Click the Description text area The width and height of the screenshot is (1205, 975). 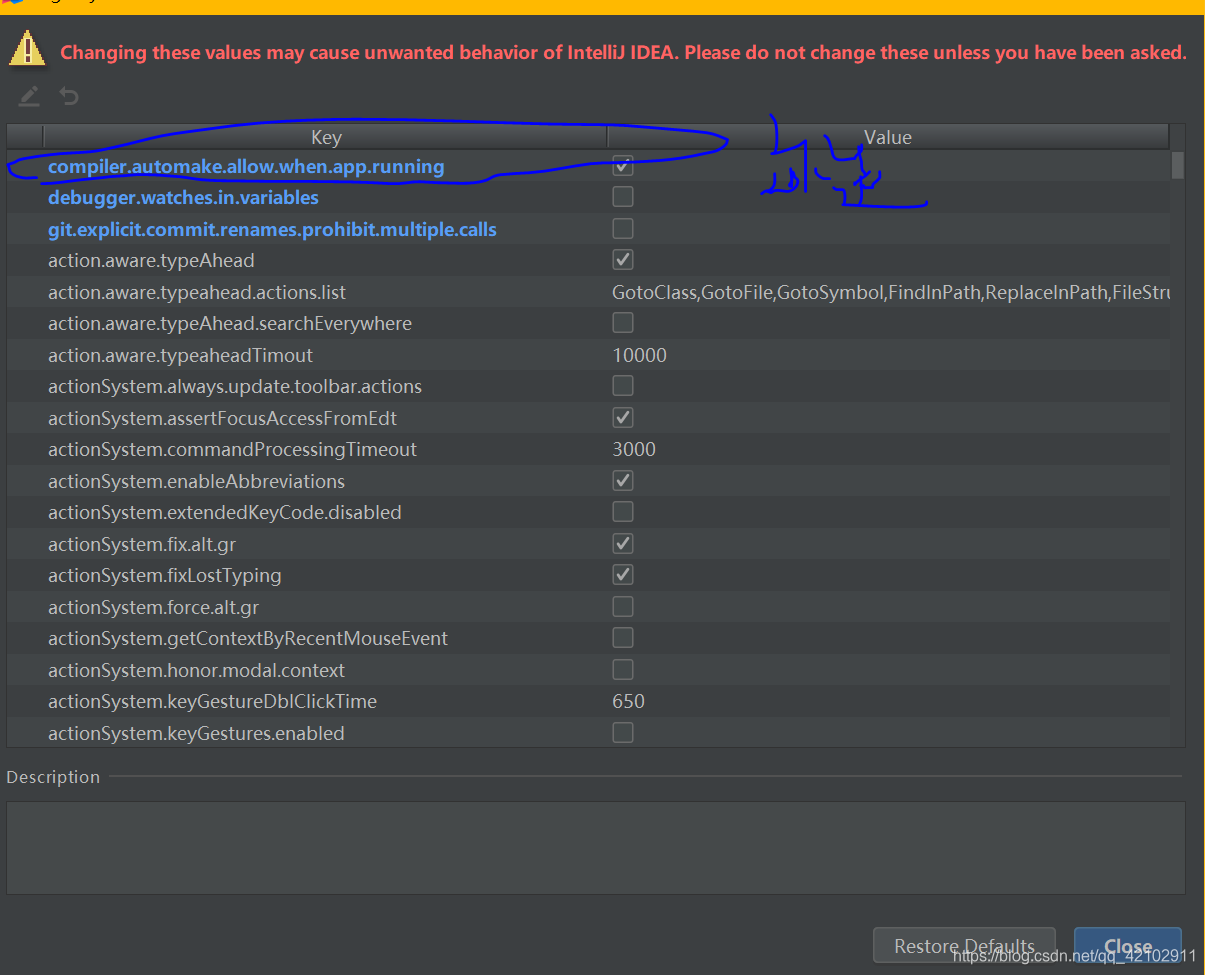[x=595, y=847]
